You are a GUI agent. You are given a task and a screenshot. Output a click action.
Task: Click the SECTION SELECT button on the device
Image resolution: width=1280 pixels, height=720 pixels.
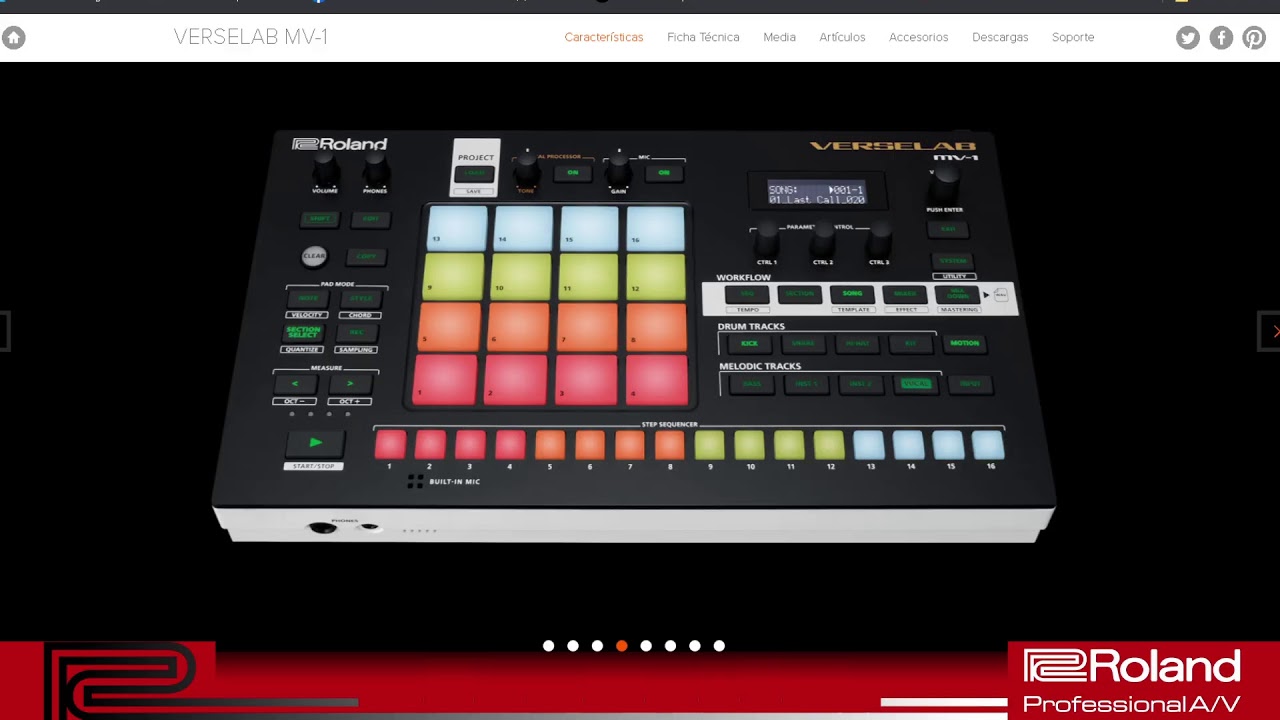(303, 332)
